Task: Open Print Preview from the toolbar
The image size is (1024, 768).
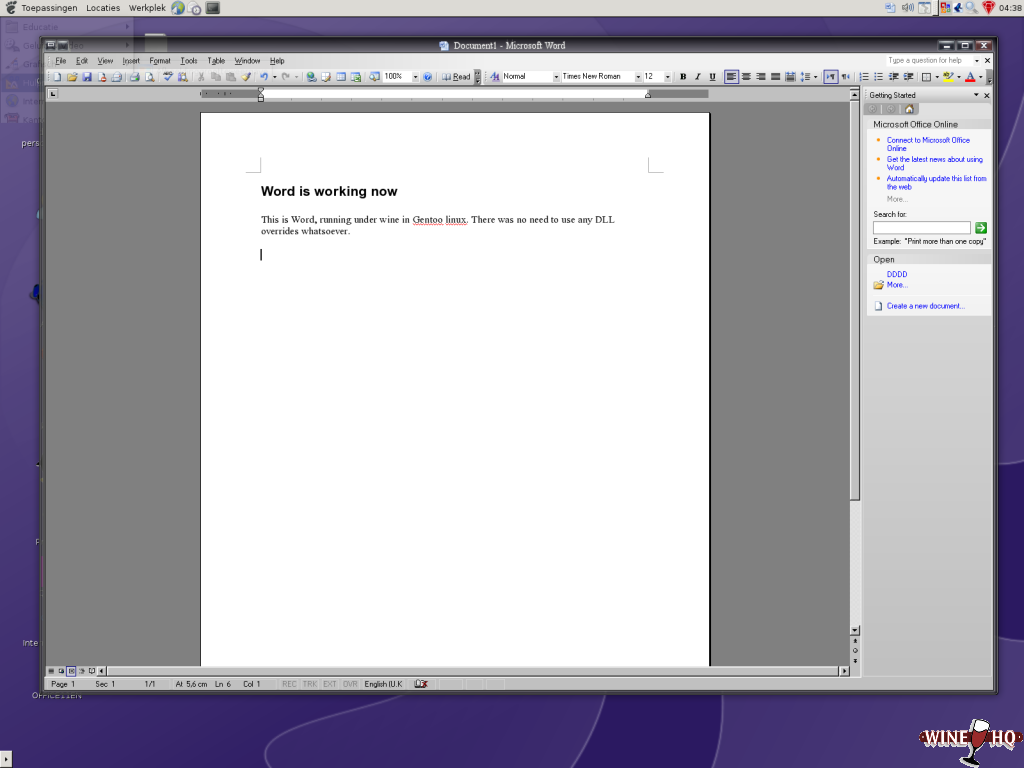Action: click(x=150, y=77)
